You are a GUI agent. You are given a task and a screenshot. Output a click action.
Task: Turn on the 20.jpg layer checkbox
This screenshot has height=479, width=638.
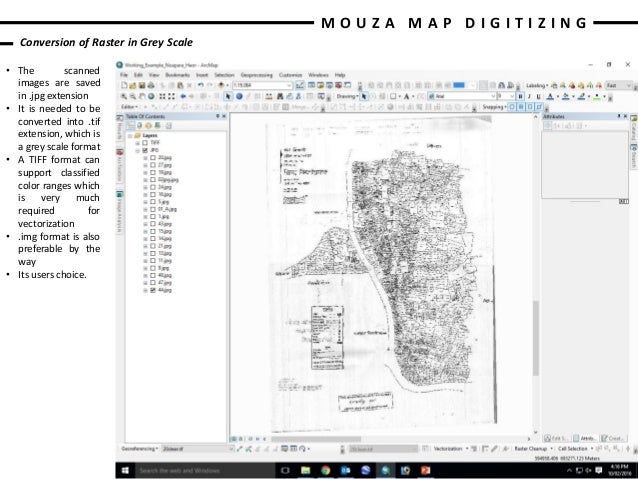pyautogui.click(x=153, y=158)
